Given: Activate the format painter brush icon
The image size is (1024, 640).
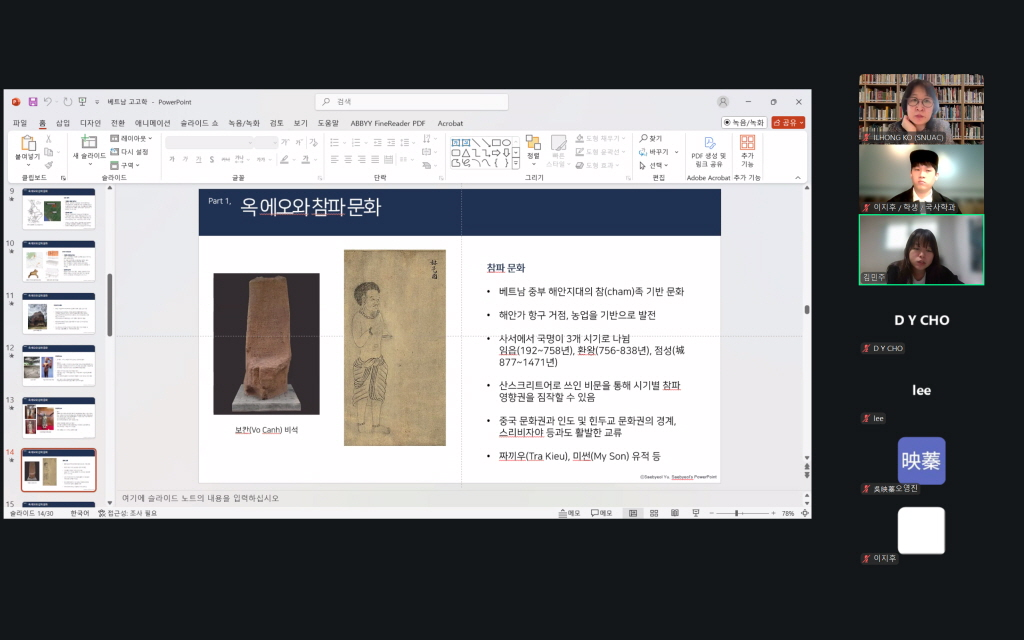Looking at the screenshot, I should click(48, 165).
